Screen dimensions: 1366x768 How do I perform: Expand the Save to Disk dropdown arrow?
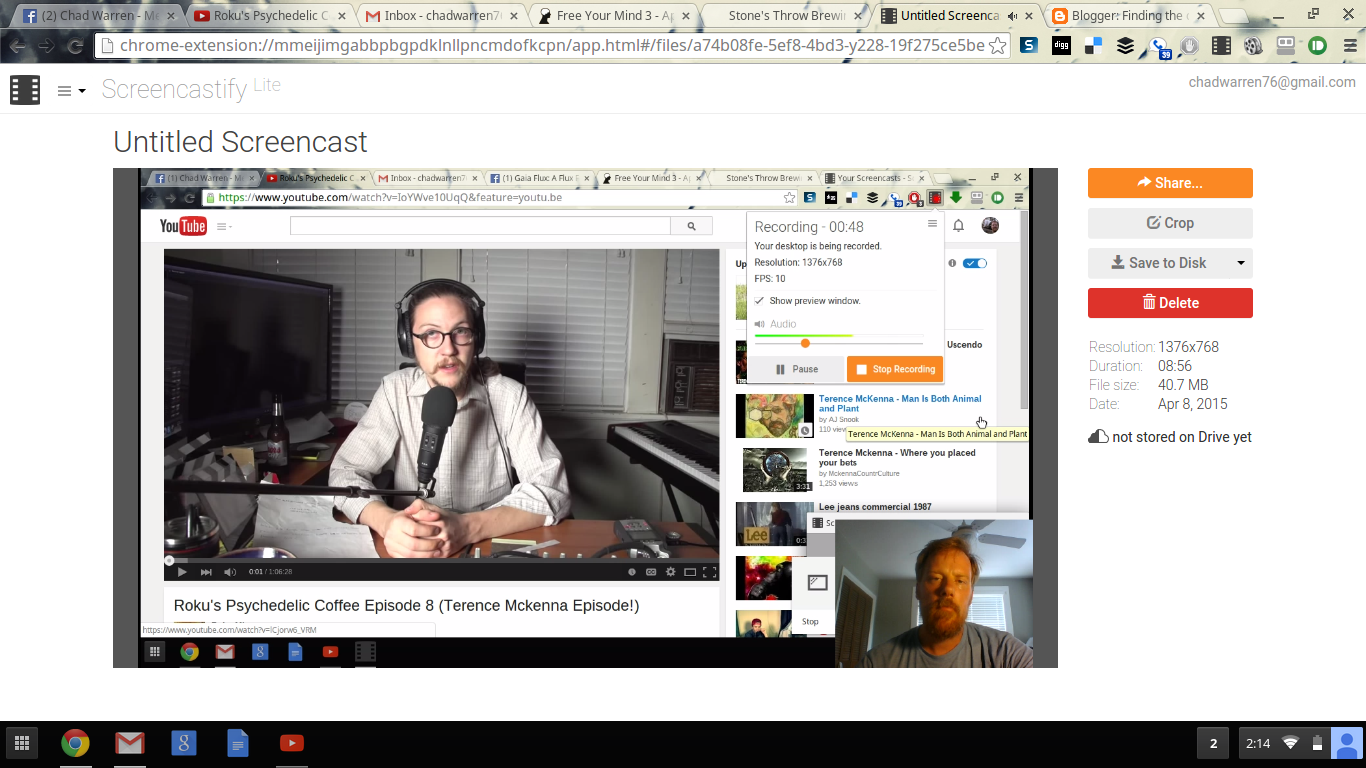pos(1241,263)
